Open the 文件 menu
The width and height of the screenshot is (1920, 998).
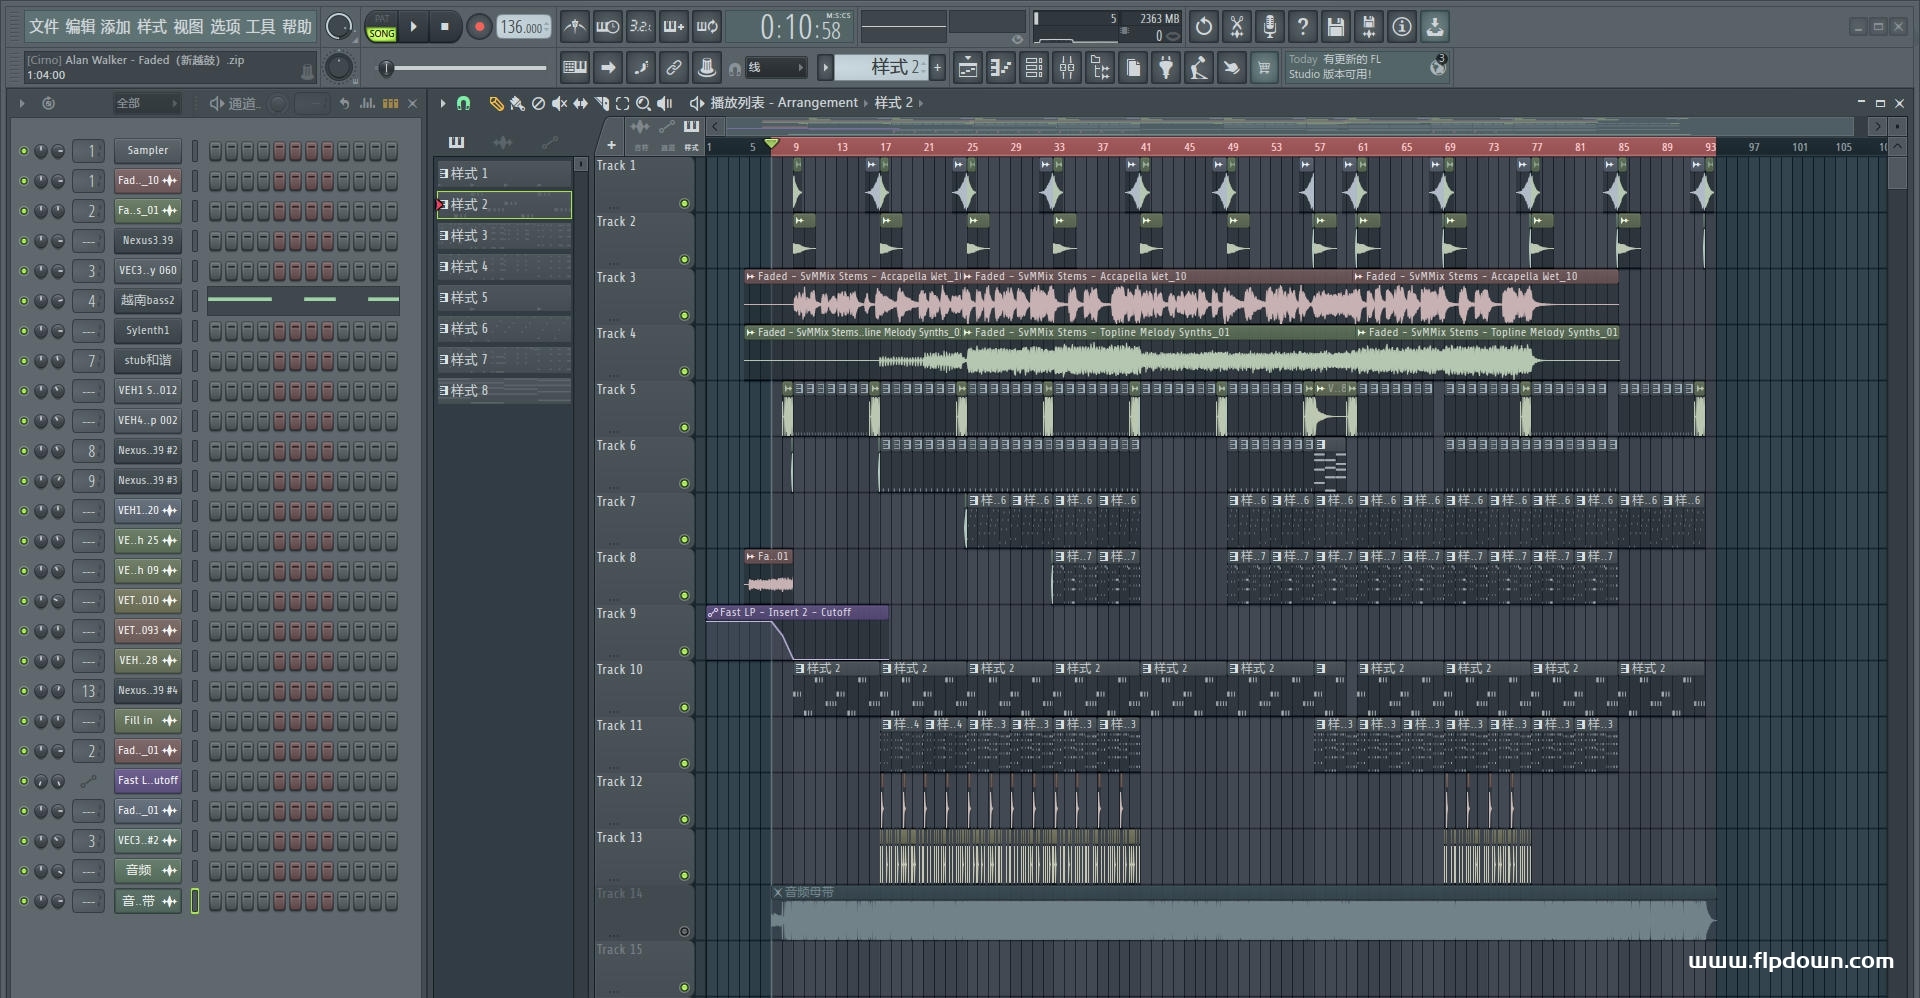tap(44, 27)
